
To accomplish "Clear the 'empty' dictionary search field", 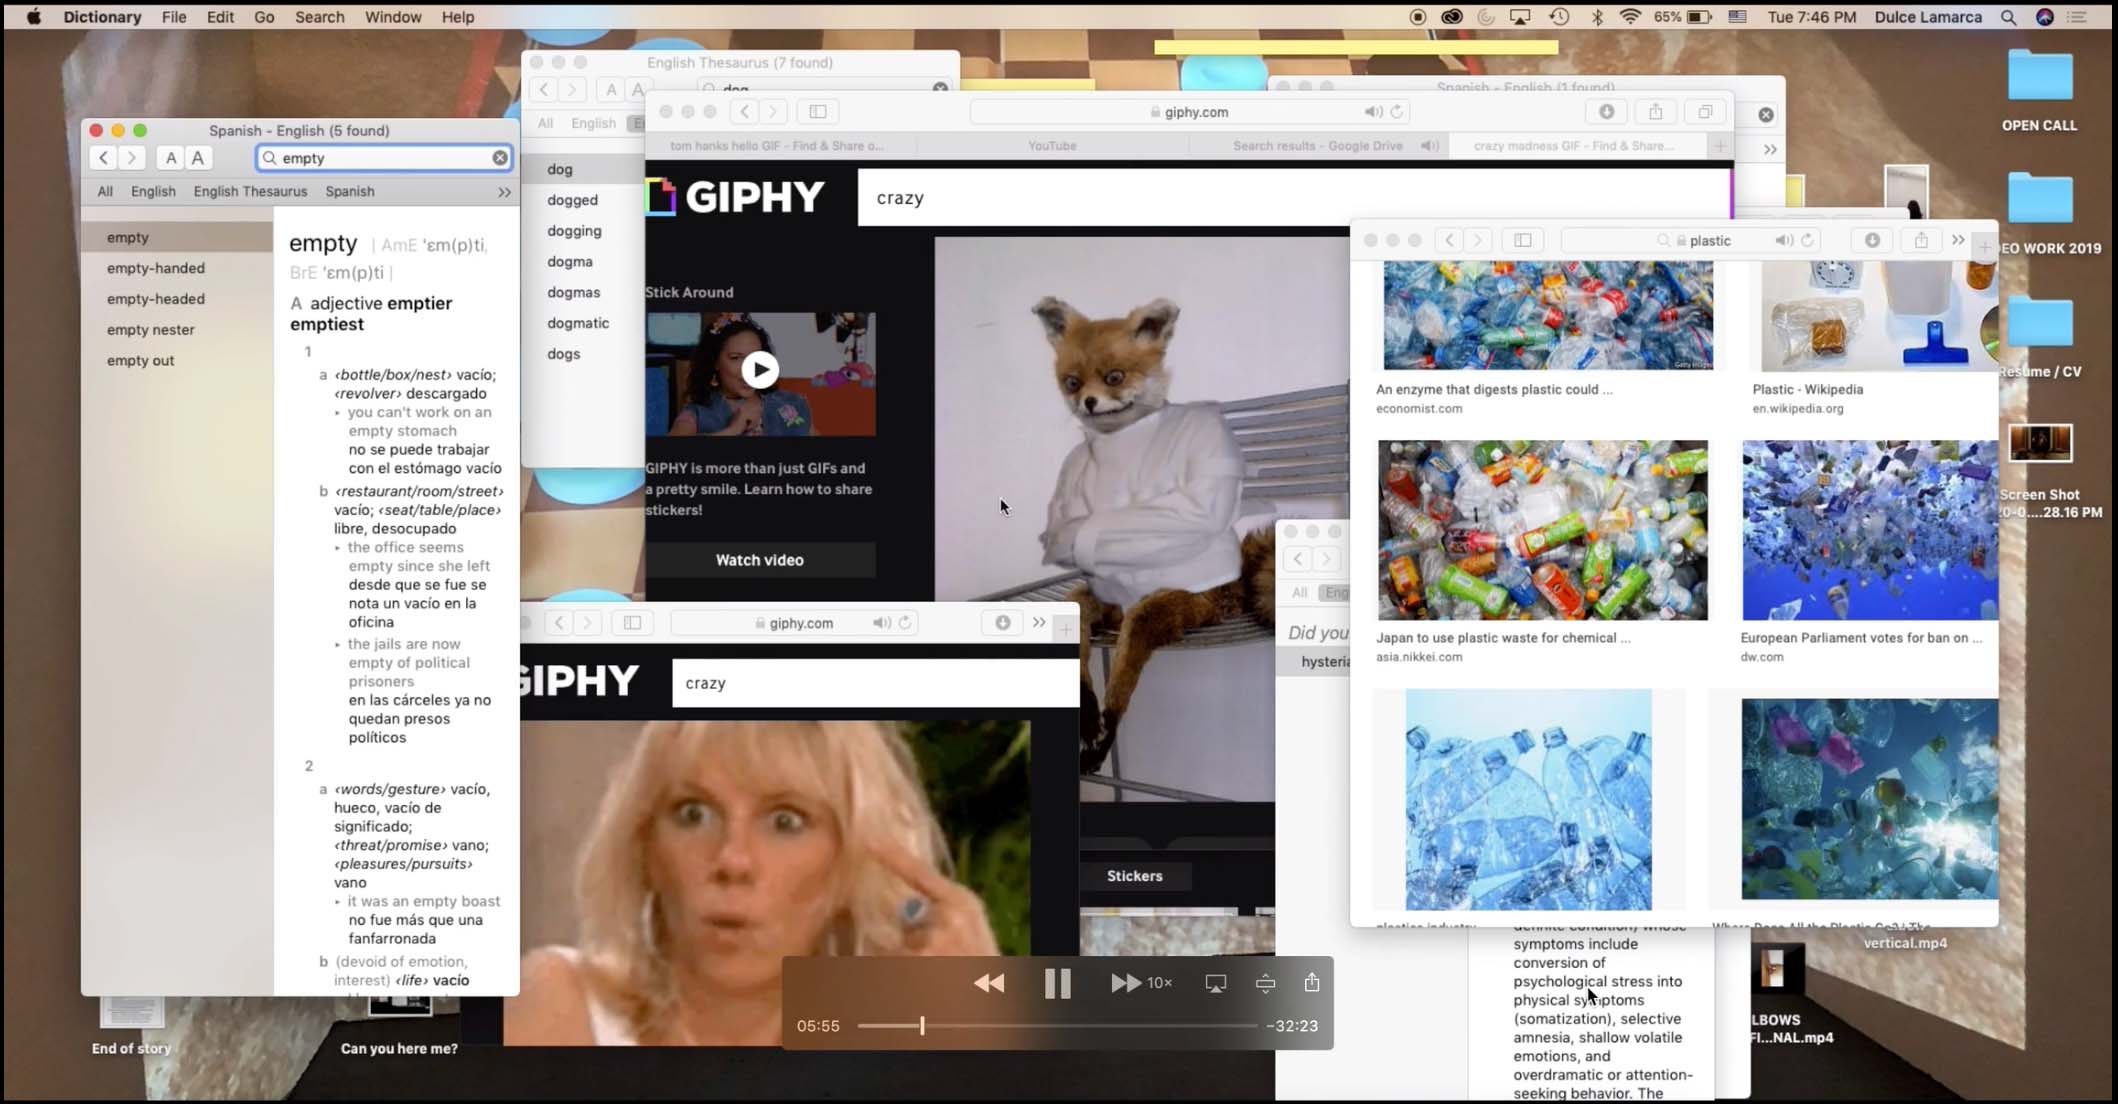I will [x=500, y=158].
